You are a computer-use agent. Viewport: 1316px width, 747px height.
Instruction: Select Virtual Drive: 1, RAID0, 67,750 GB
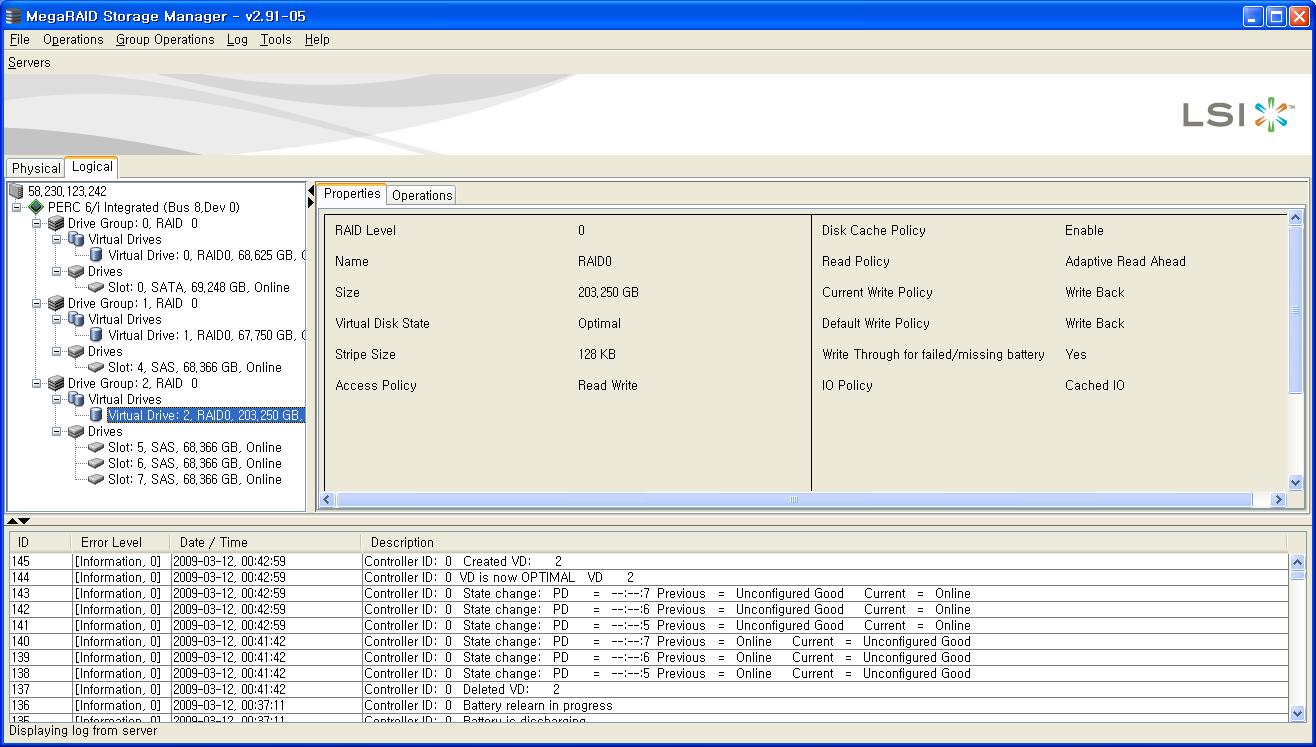pyautogui.click(x=206, y=335)
